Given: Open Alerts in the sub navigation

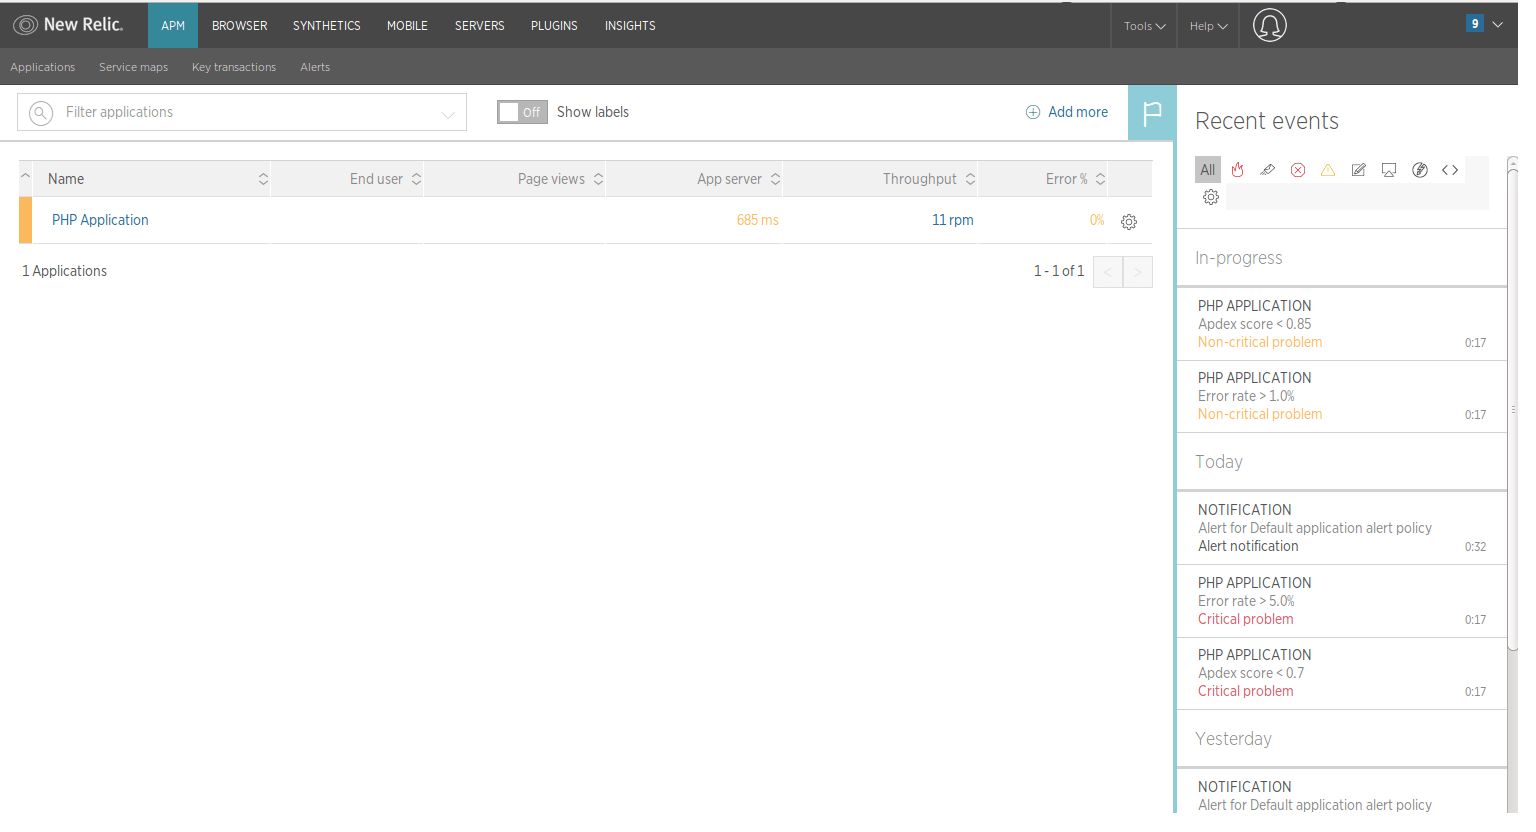Looking at the screenshot, I should [x=315, y=67].
